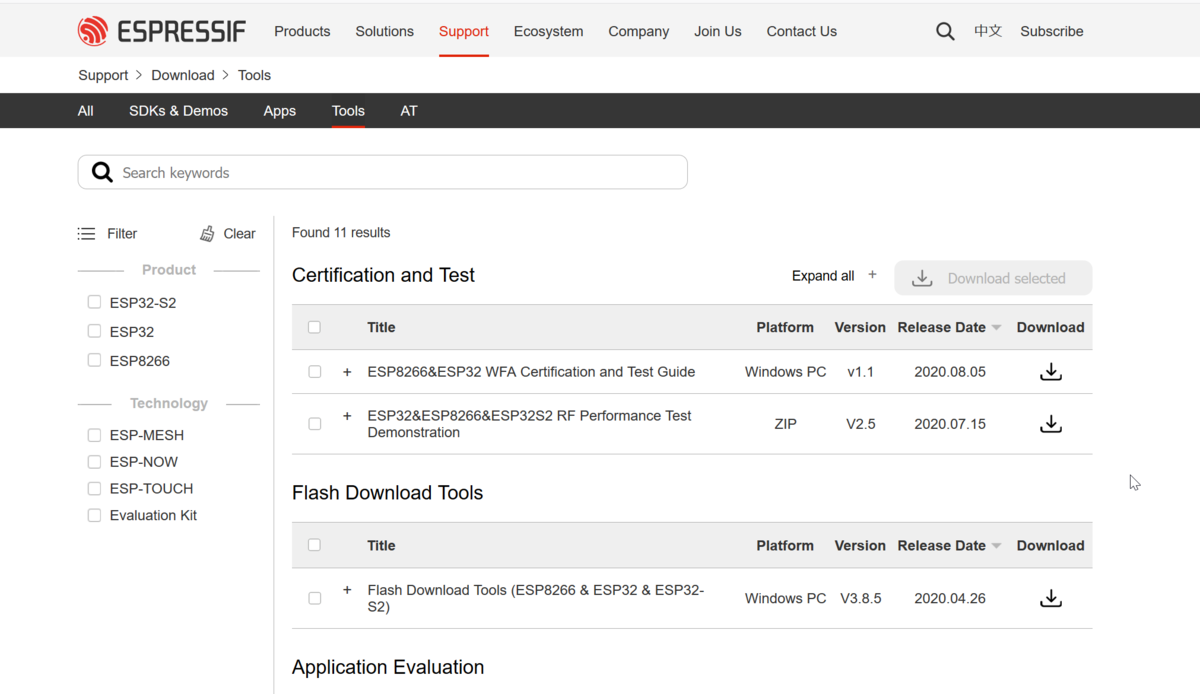Click the Espressif logo
Image resolution: width=1200 pixels, height=694 pixels.
tap(162, 31)
